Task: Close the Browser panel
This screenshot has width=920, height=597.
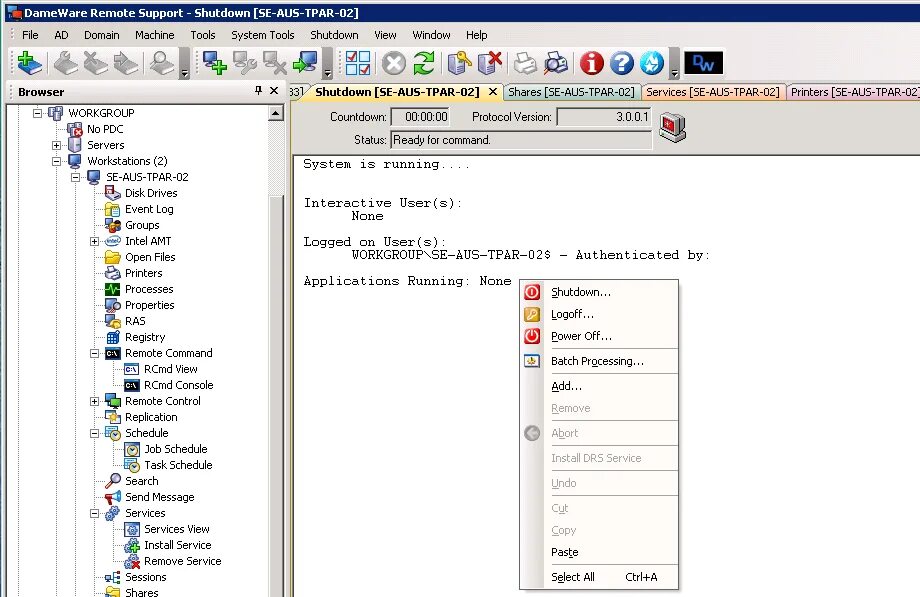Action: click(x=274, y=91)
